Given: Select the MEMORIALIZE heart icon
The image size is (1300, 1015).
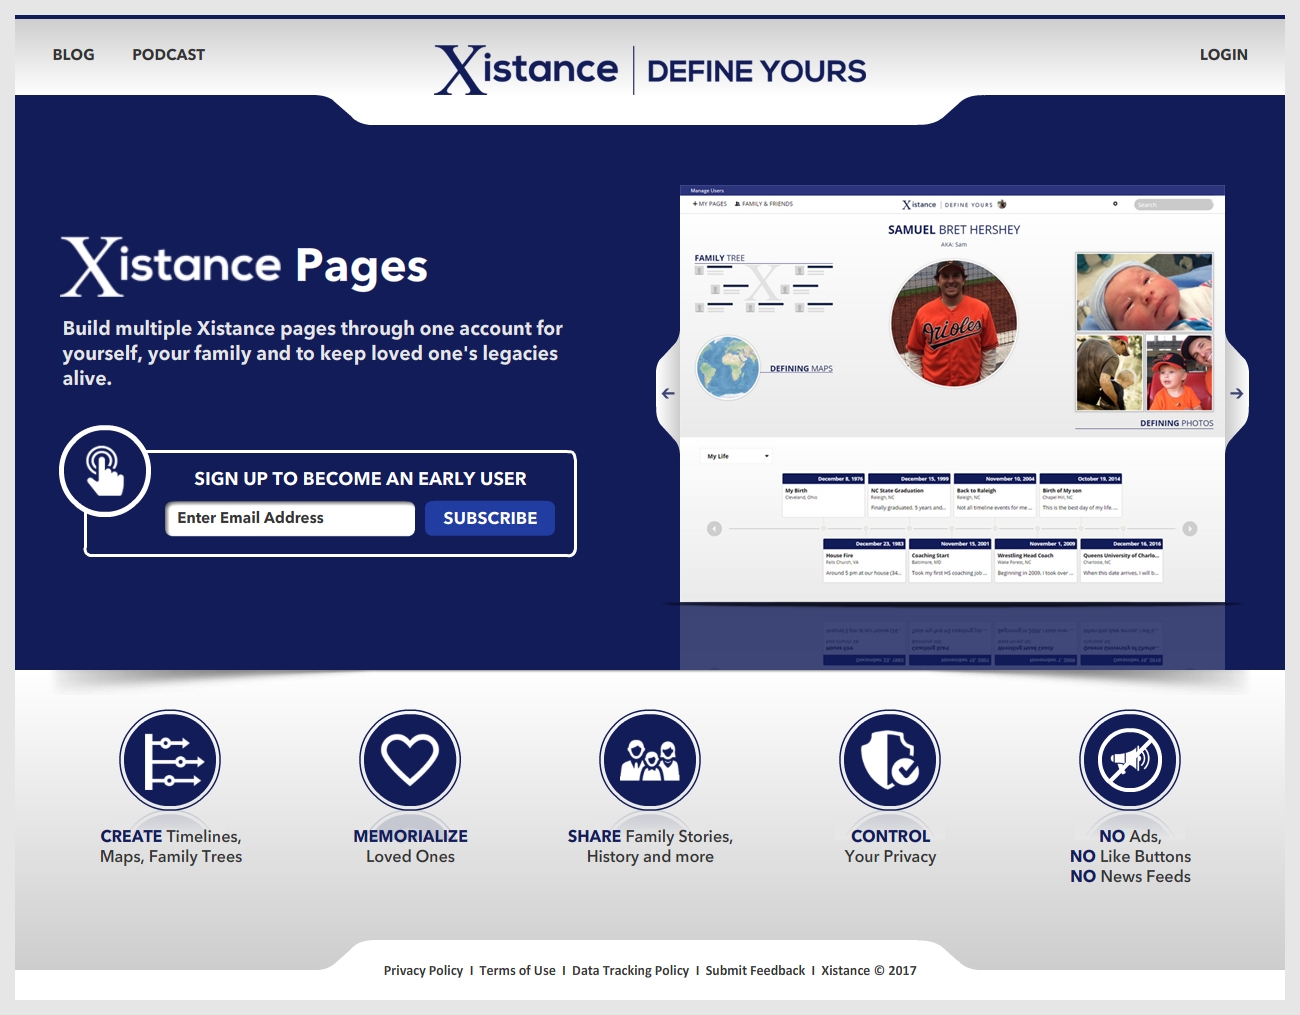Looking at the screenshot, I should (x=410, y=760).
